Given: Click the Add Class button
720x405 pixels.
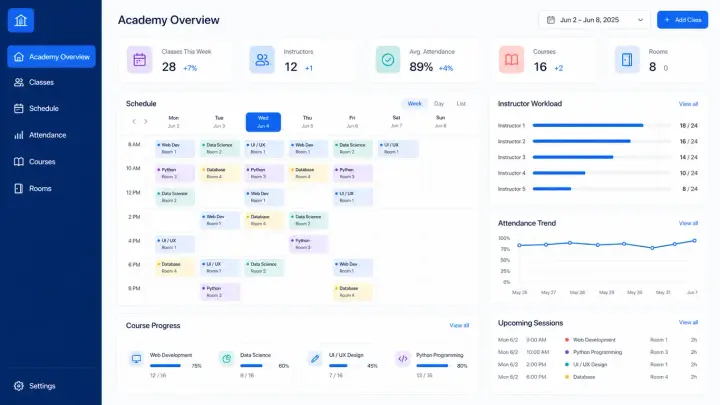Looking at the screenshot, I should point(682,20).
